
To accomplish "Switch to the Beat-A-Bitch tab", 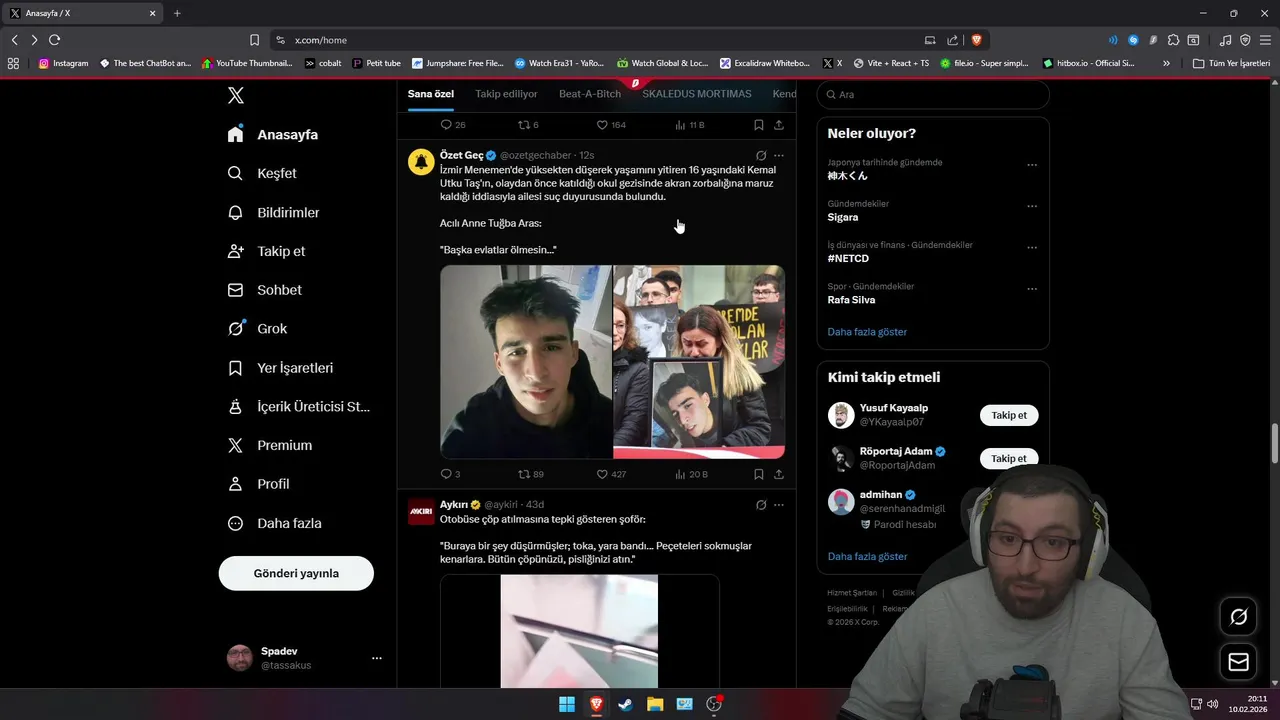I will [590, 94].
